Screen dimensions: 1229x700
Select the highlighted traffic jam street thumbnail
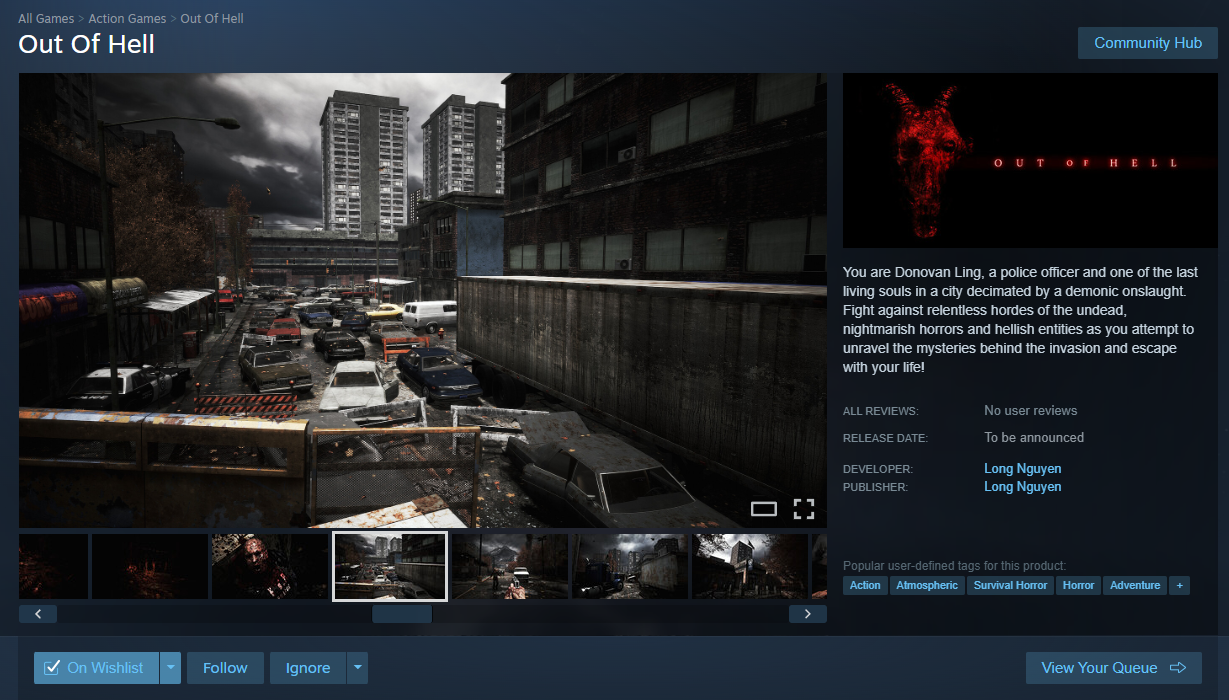point(390,566)
